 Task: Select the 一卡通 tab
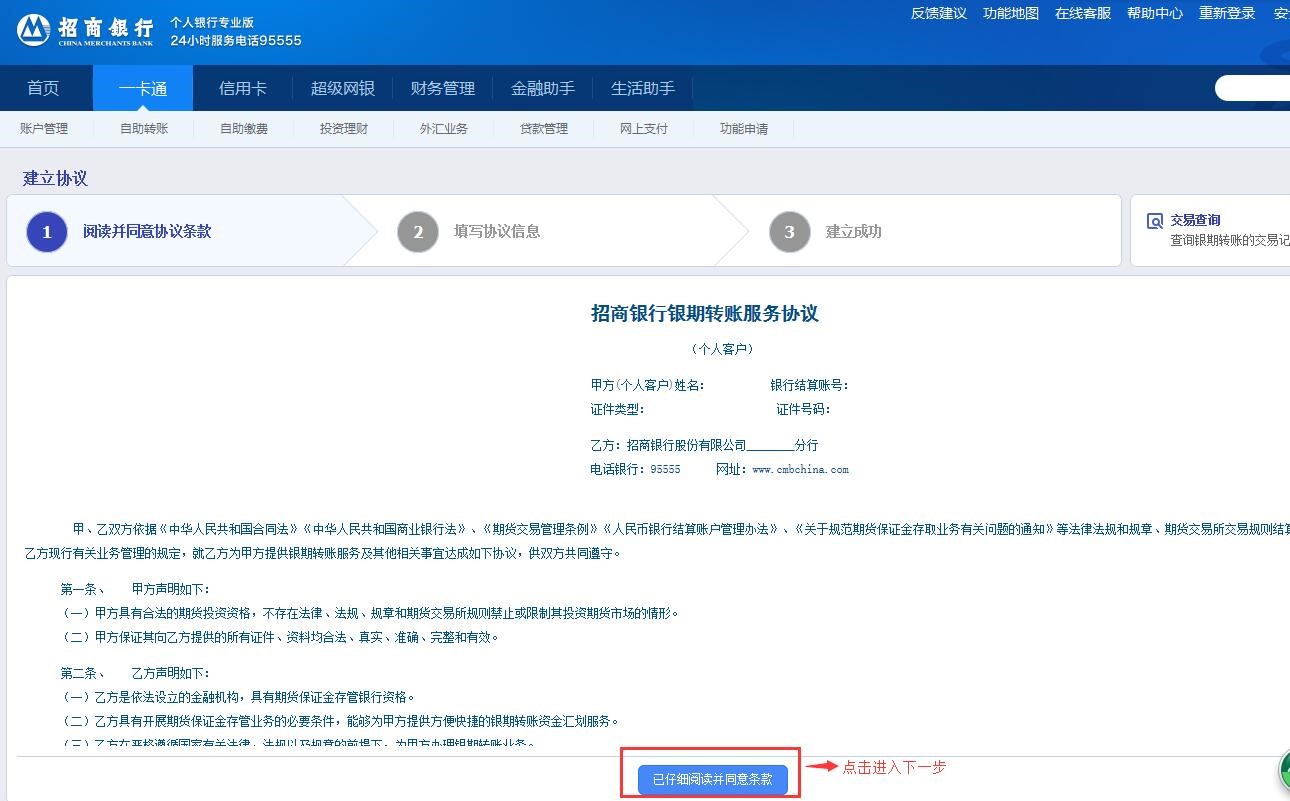point(143,88)
